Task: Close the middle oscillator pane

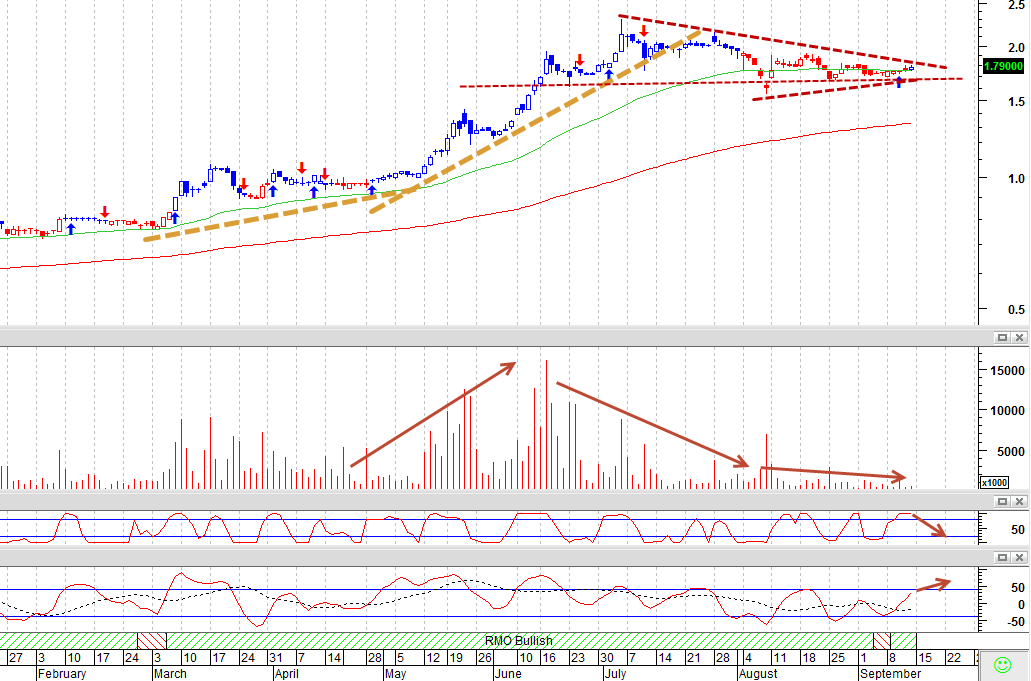Action: tap(1019, 502)
